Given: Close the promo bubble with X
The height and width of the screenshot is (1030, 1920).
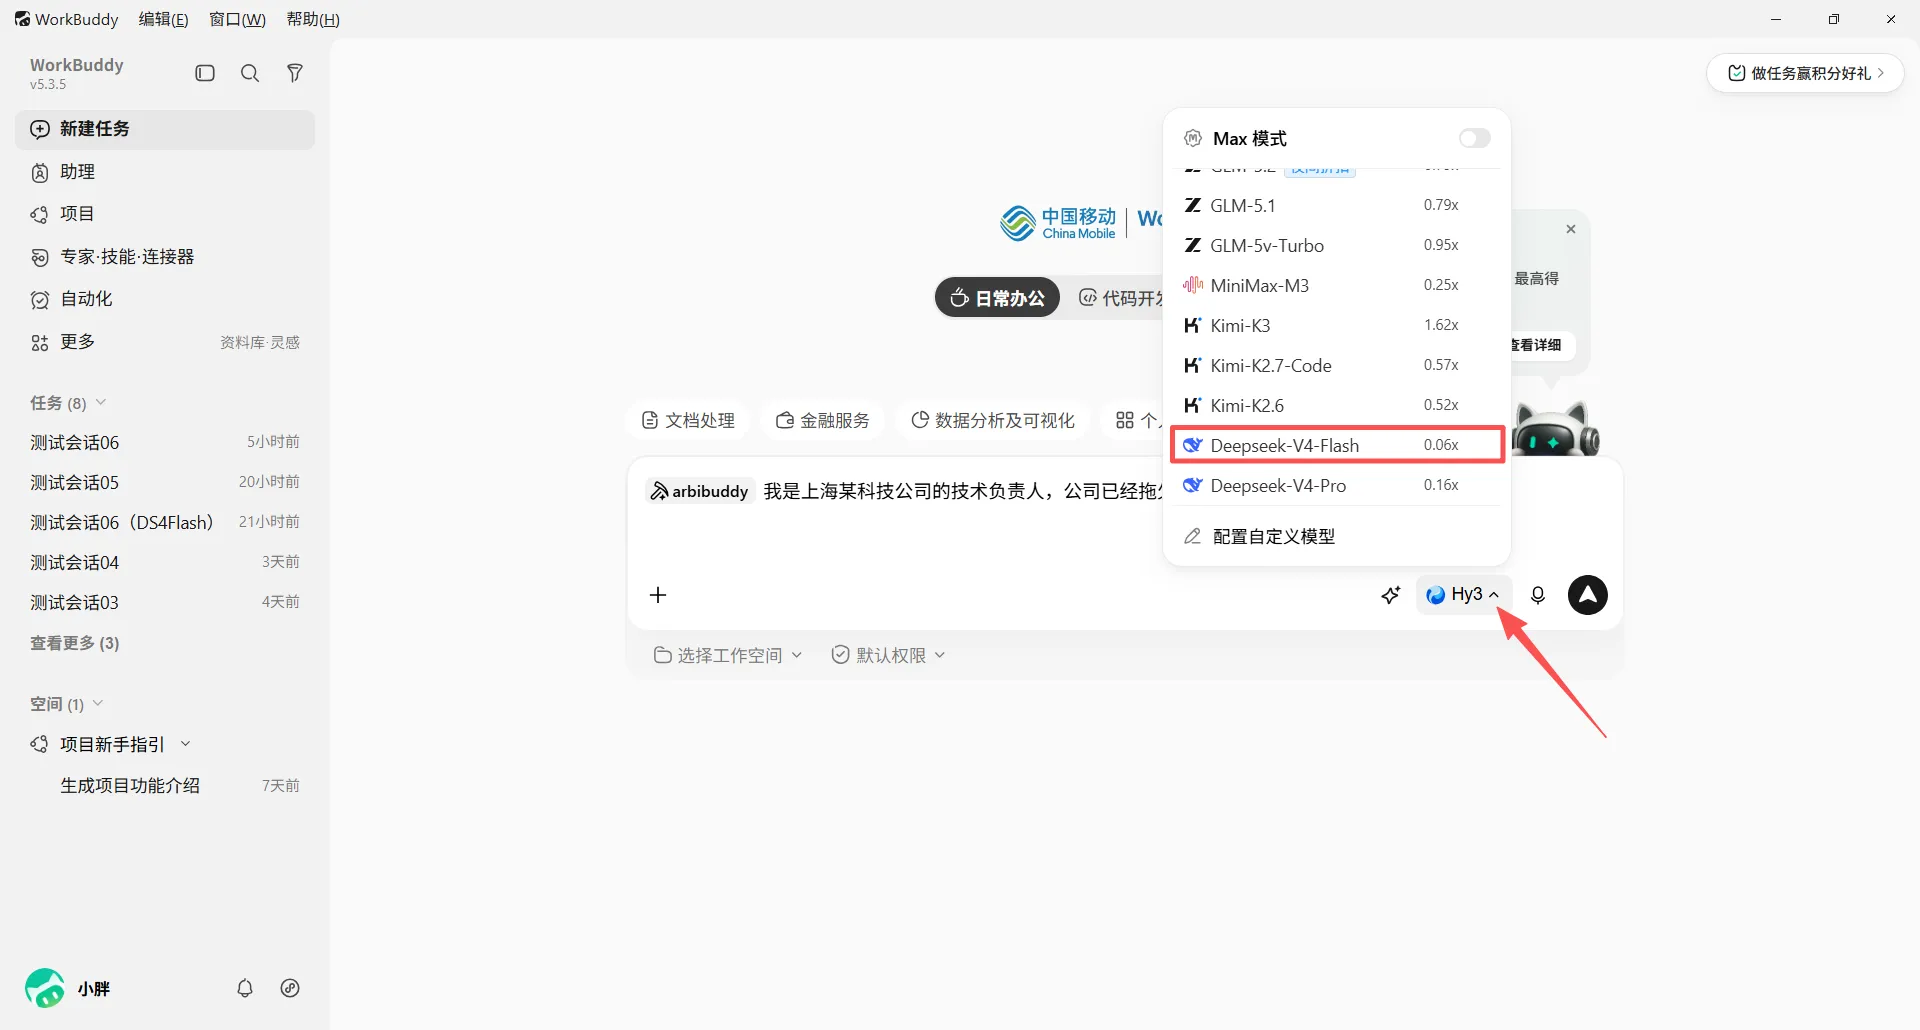Looking at the screenshot, I should [x=1571, y=229].
